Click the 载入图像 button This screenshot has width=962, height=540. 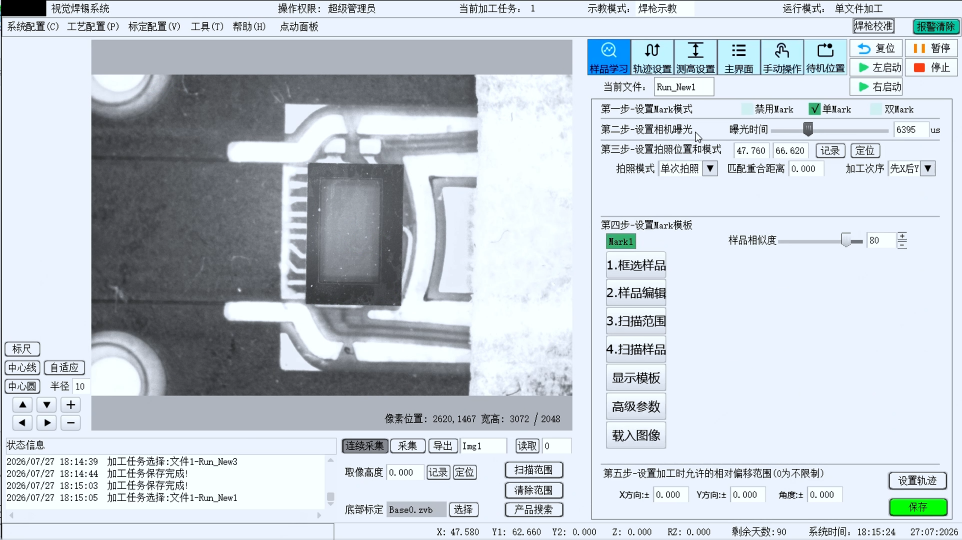click(x=636, y=436)
